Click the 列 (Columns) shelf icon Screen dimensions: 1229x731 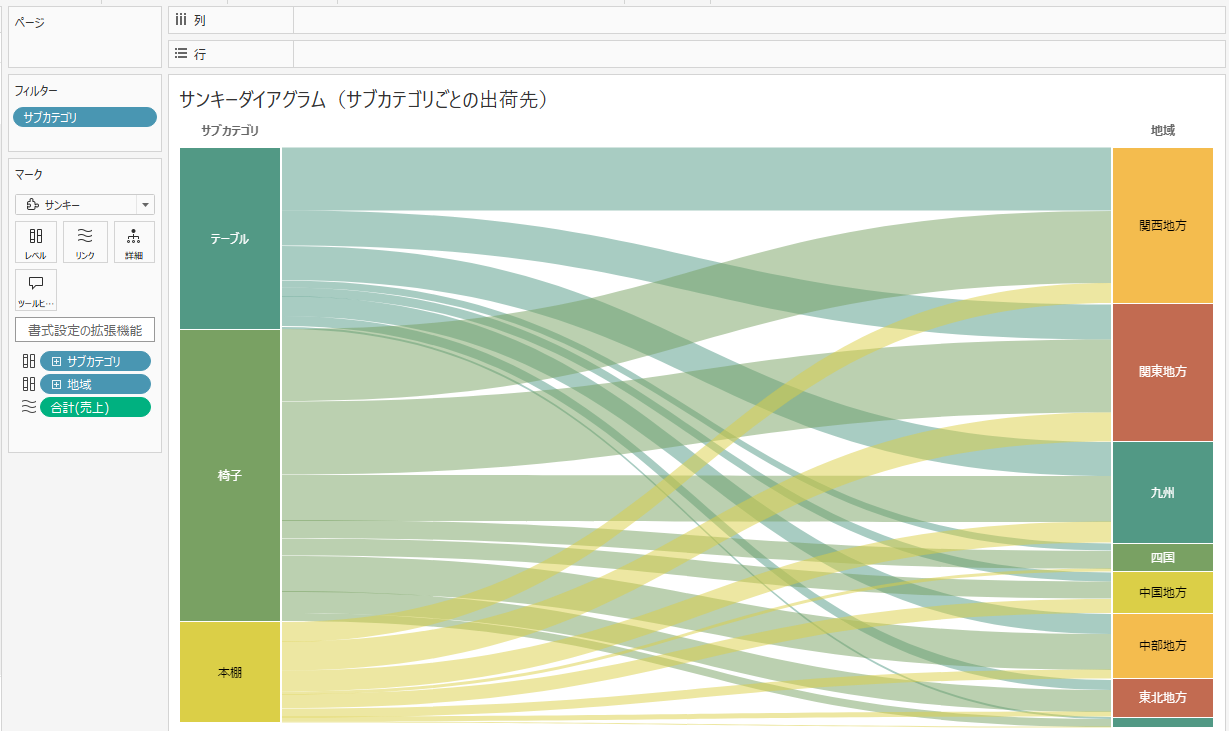182,19
